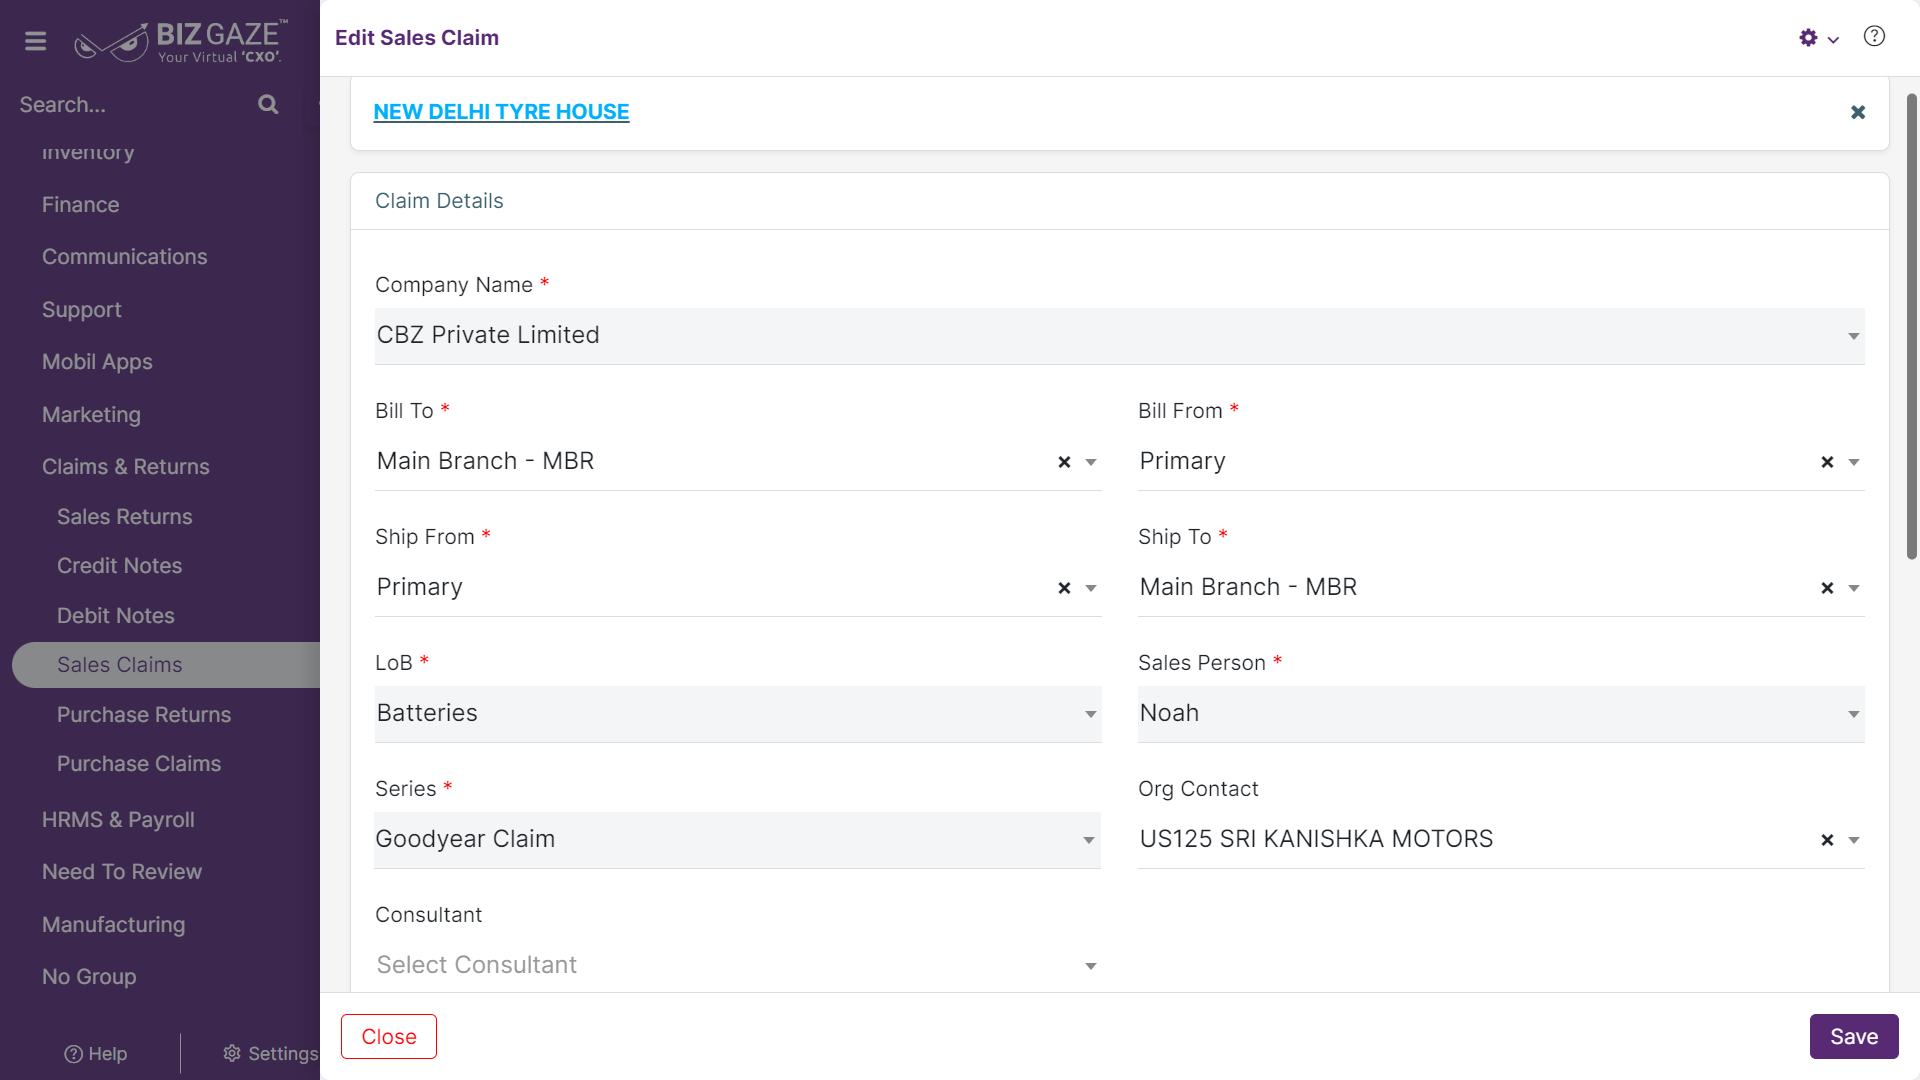Open the Ship From dropdown arrow

[1091, 588]
